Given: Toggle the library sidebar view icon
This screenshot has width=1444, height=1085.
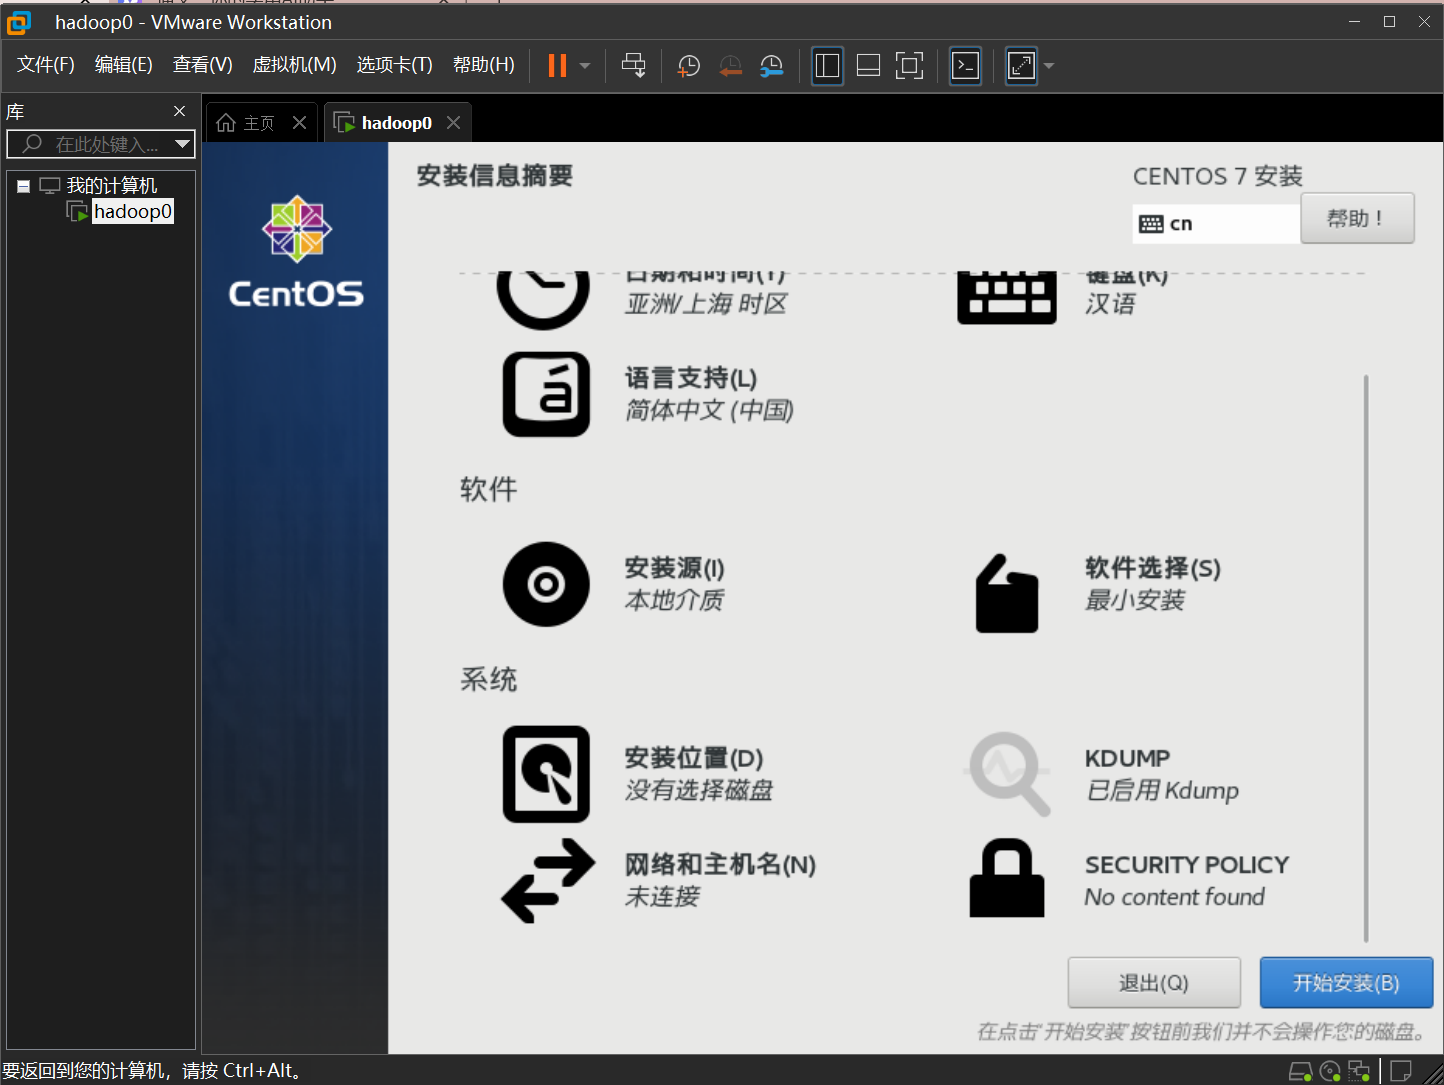Looking at the screenshot, I should 827,66.
